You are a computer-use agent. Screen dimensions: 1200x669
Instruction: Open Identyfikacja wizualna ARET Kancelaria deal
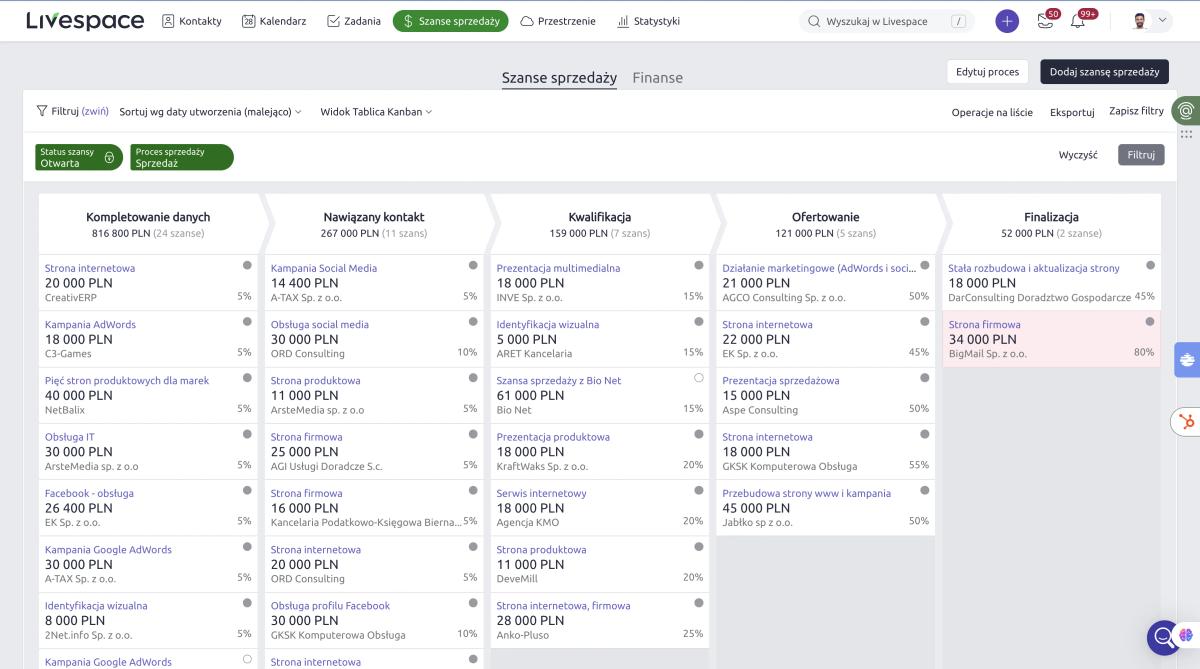click(548, 325)
